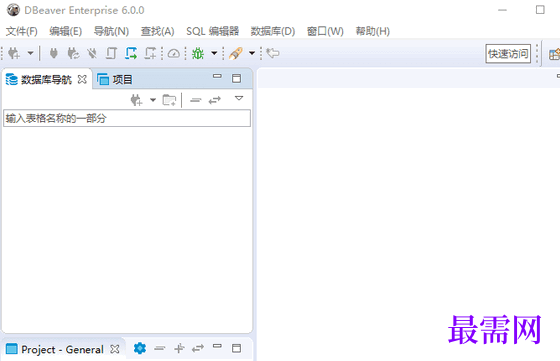Maximize the database navigator panel
Image resolution: width=560 pixels, height=361 pixels.
coord(236,79)
